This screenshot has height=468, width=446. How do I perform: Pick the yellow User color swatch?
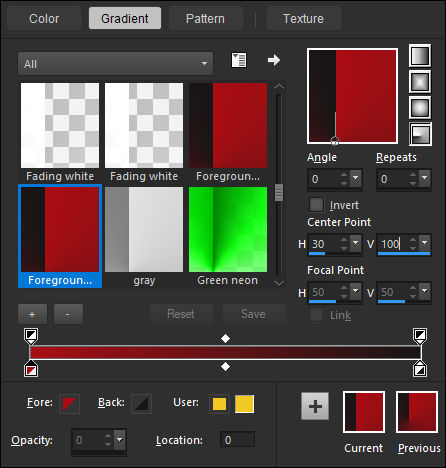coord(244,404)
